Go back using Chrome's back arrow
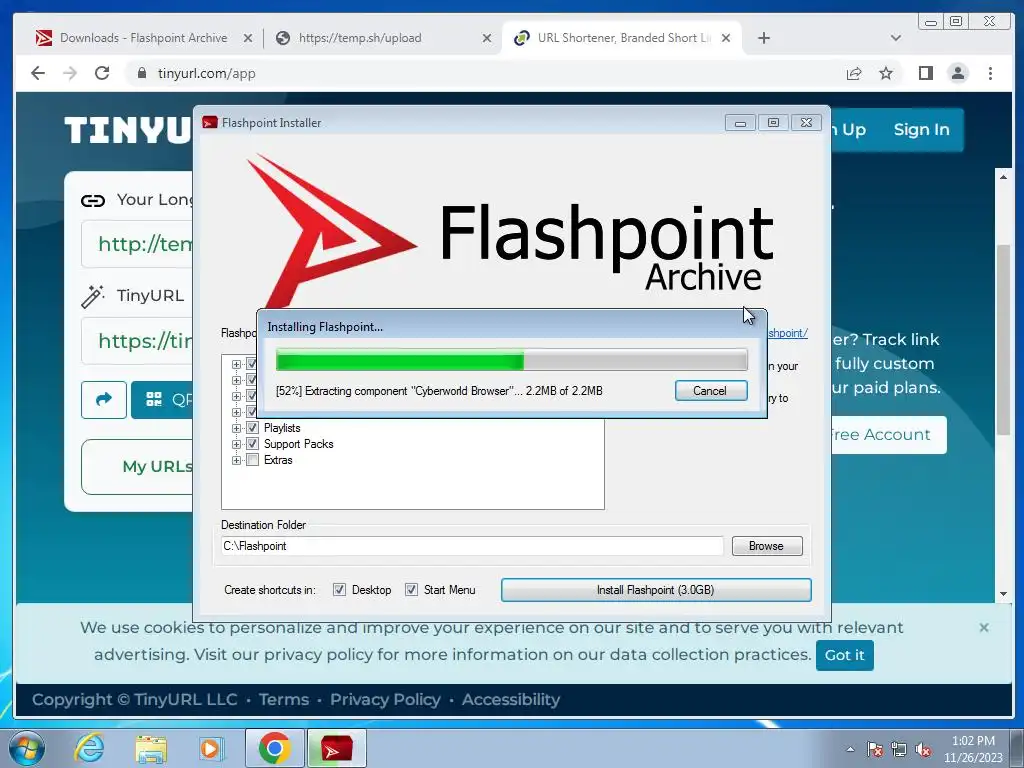 (x=38, y=73)
